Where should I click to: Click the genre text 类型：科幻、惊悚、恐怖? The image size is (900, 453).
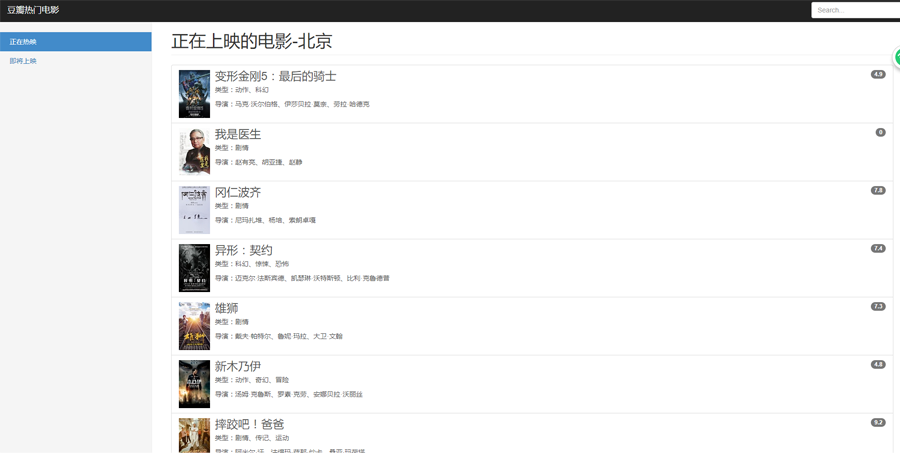coord(252,264)
